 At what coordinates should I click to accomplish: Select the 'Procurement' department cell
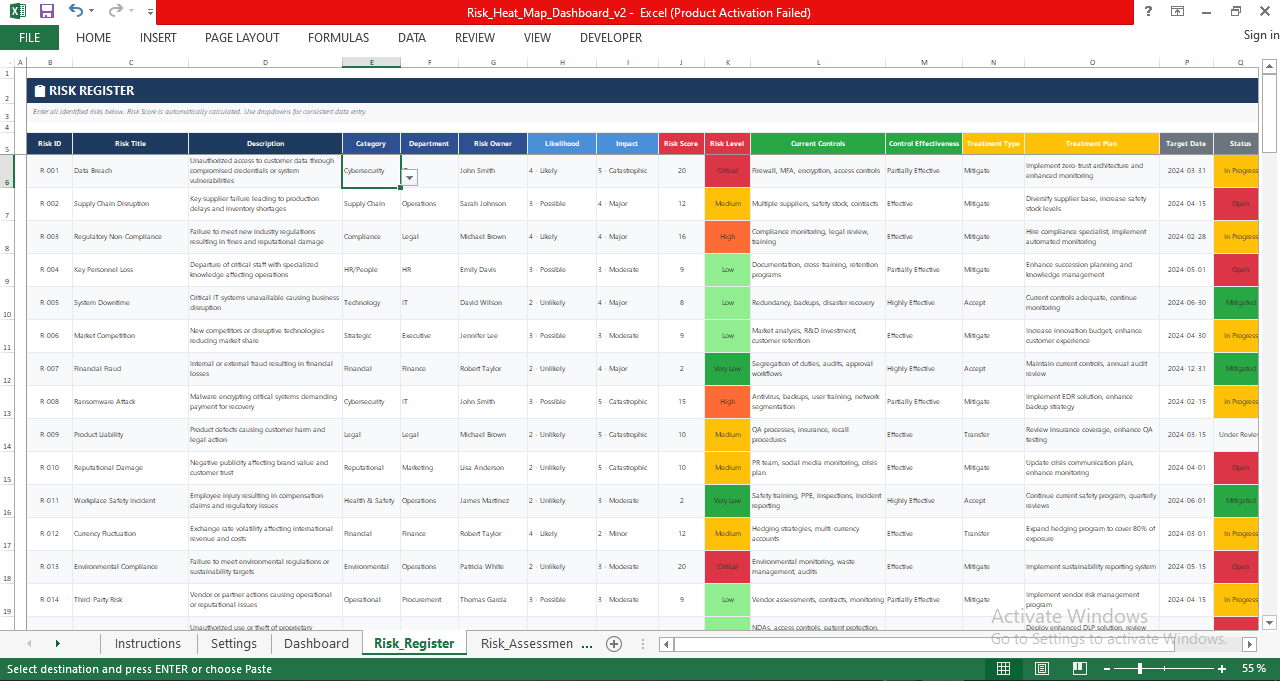tap(429, 600)
